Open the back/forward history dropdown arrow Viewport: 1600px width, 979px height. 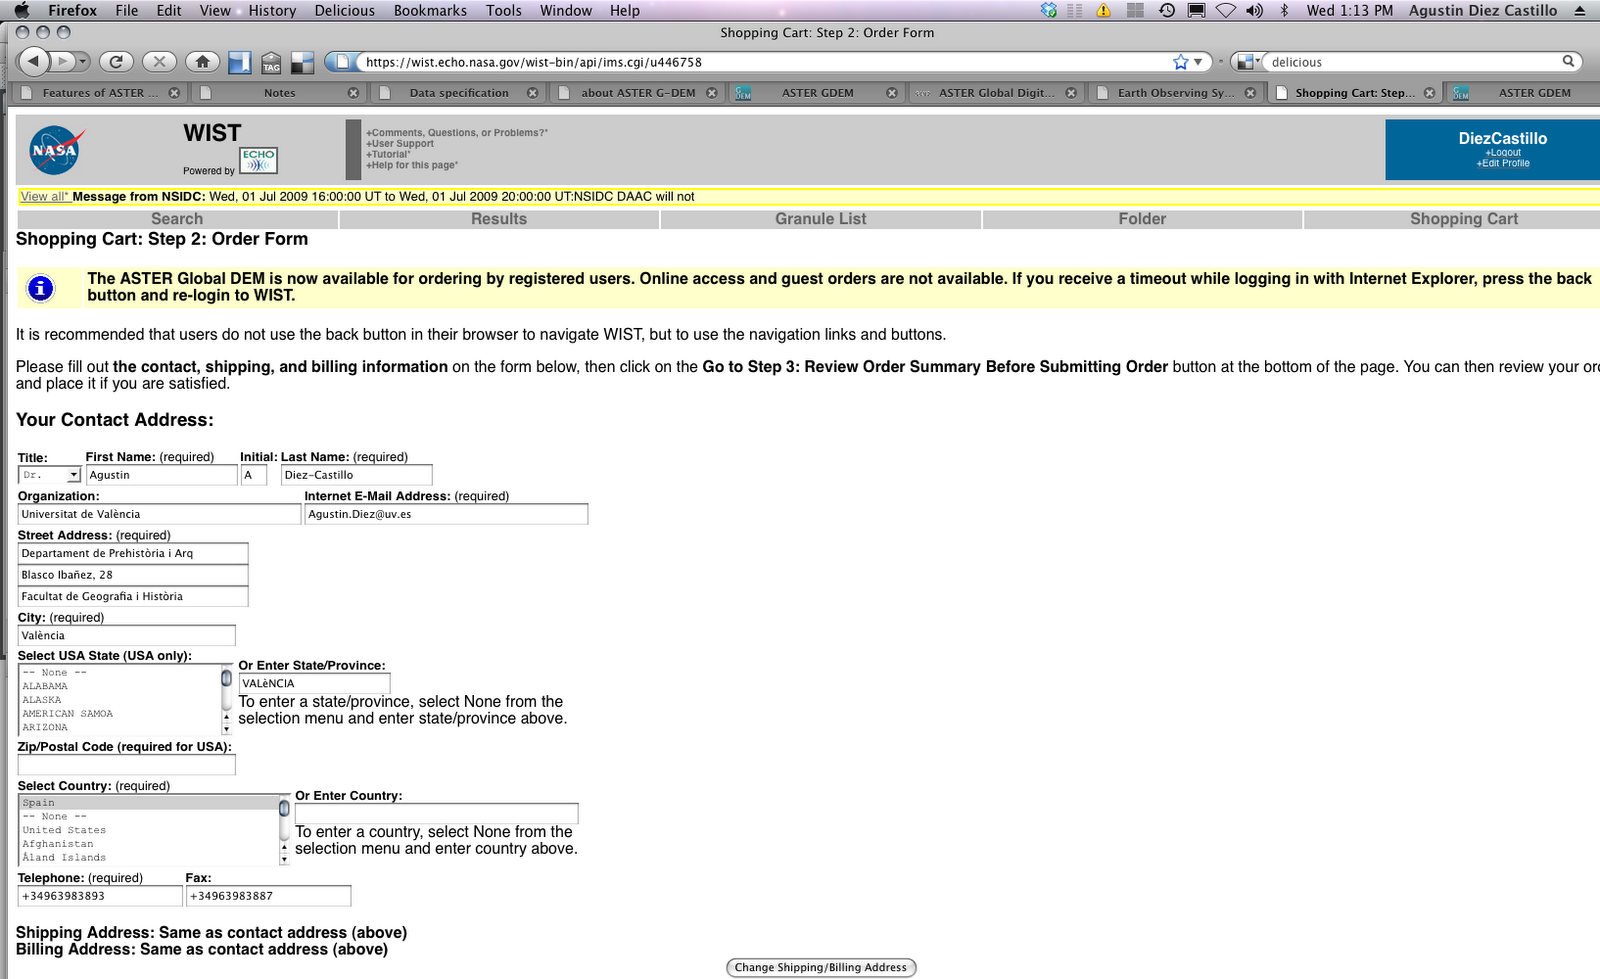pos(83,62)
